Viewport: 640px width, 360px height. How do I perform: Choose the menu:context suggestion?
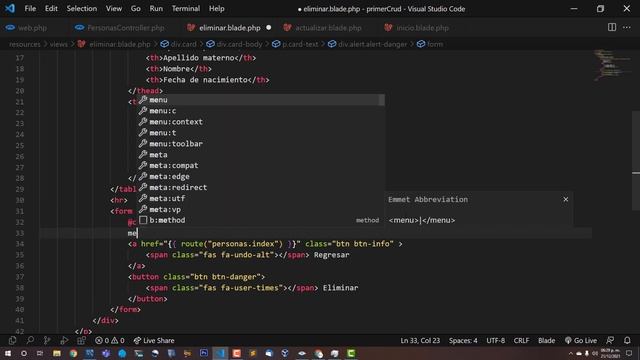click(260, 122)
